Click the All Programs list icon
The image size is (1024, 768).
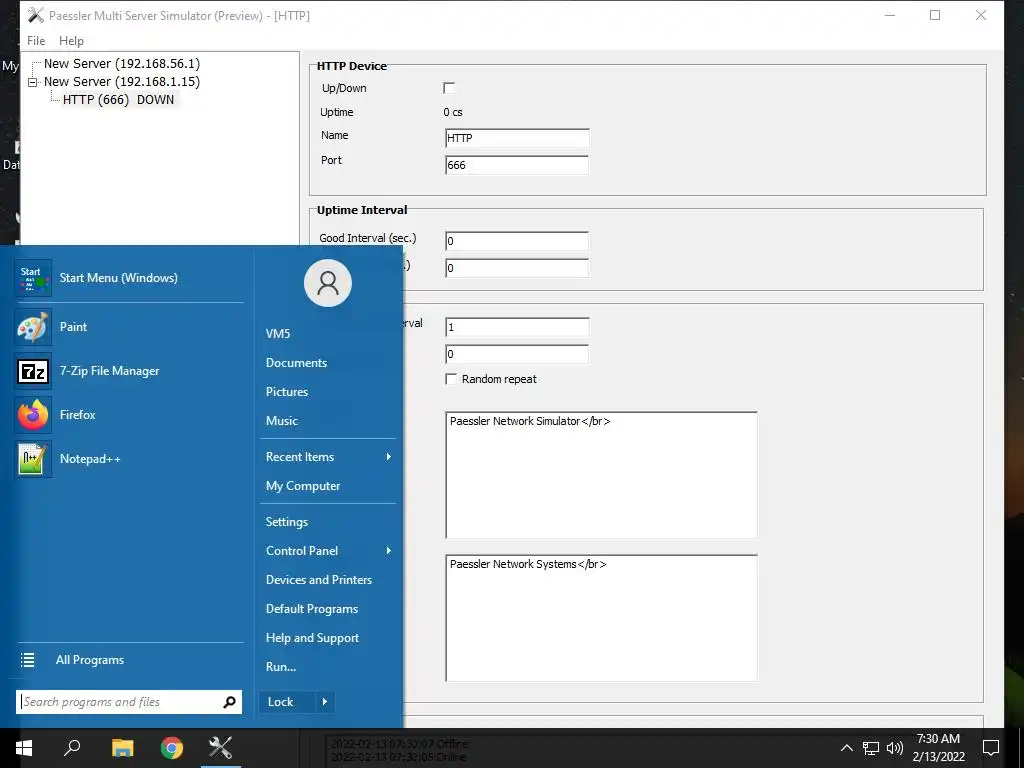point(27,660)
